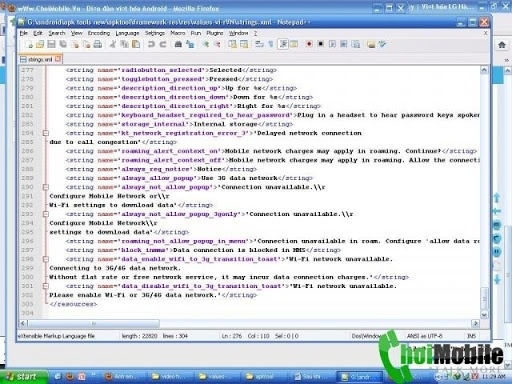Click the Cut scissors icon
This screenshot has height=384, width=512.
pyautogui.click(x=113, y=44)
